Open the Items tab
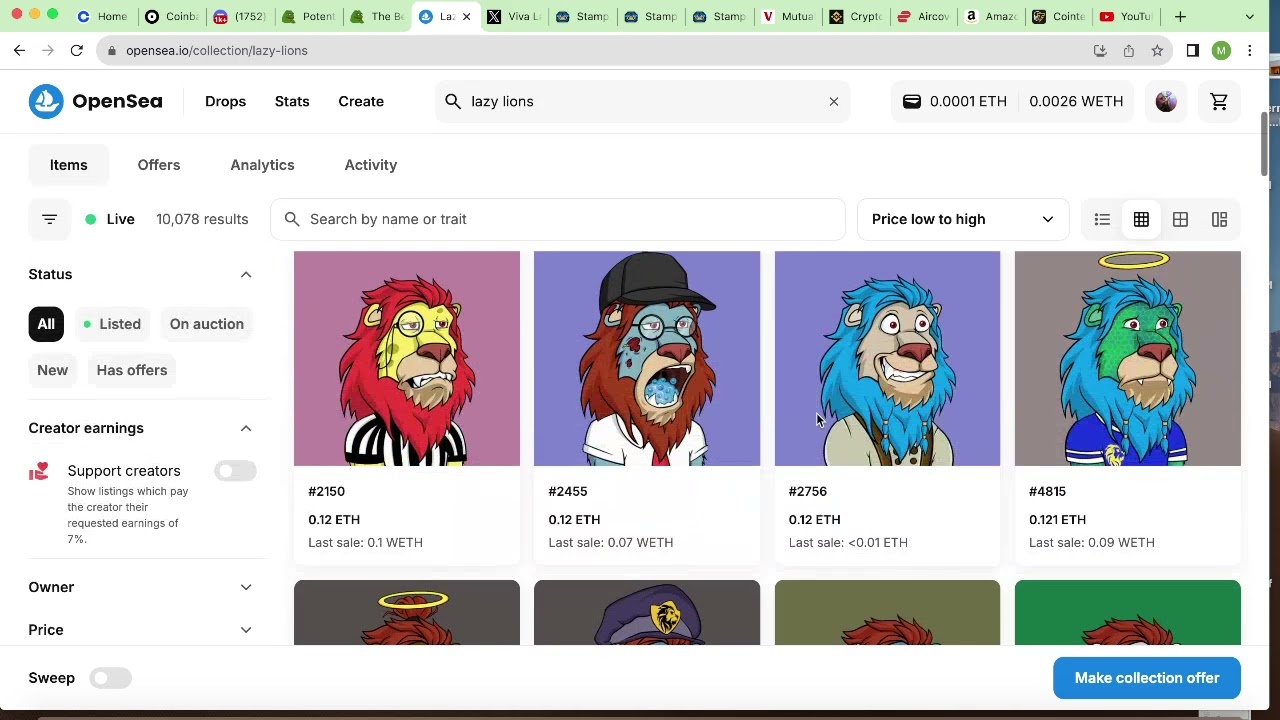 tap(69, 165)
